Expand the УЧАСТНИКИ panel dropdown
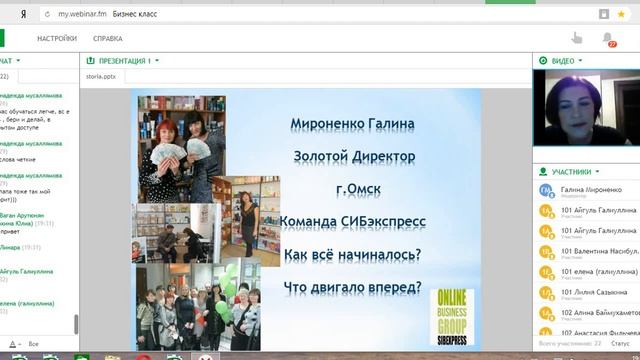 (x=598, y=172)
